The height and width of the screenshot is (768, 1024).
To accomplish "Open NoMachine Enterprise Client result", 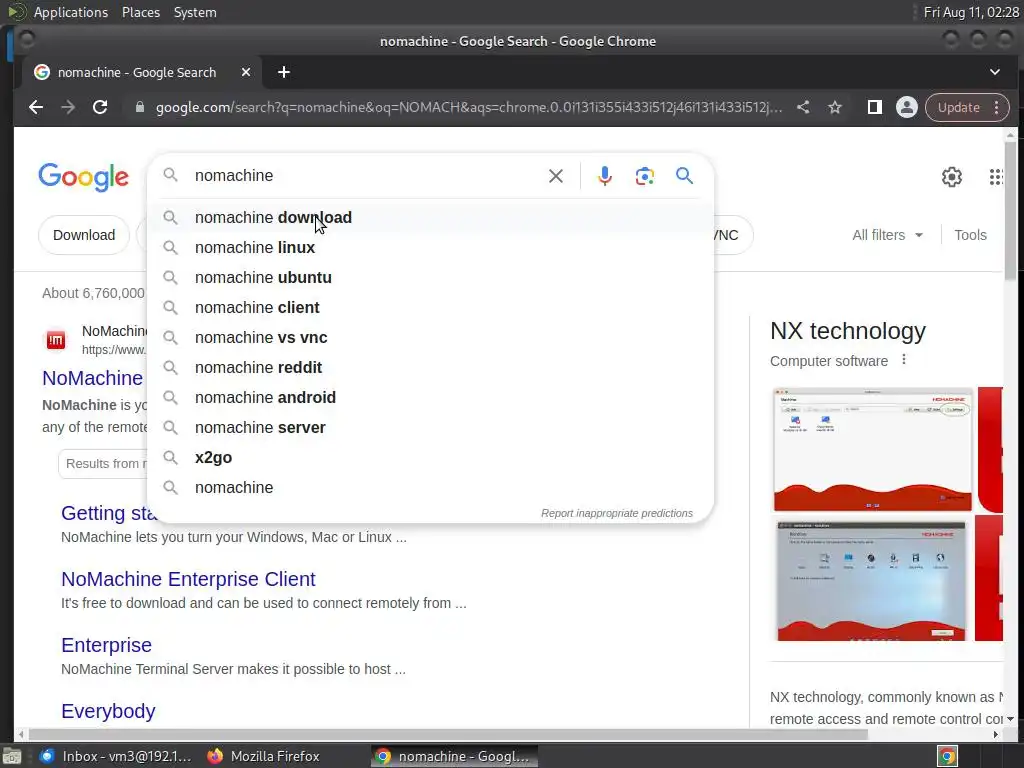I will [x=188, y=579].
